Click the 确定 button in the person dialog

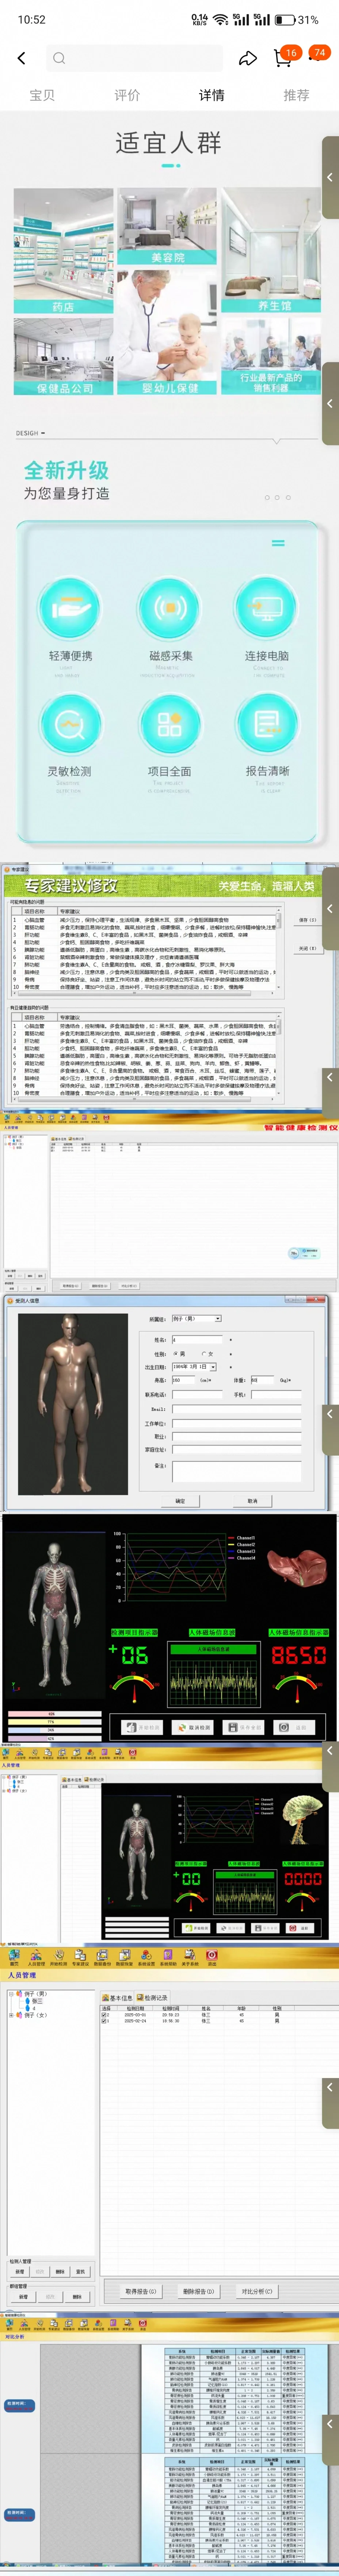click(180, 1500)
